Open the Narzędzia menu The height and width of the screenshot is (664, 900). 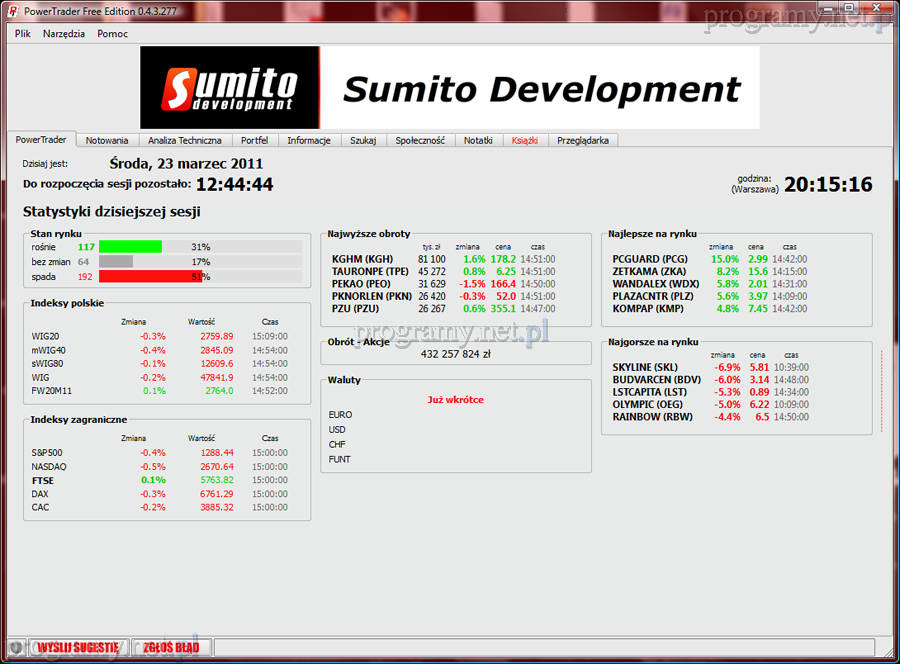[x=64, y=33]
